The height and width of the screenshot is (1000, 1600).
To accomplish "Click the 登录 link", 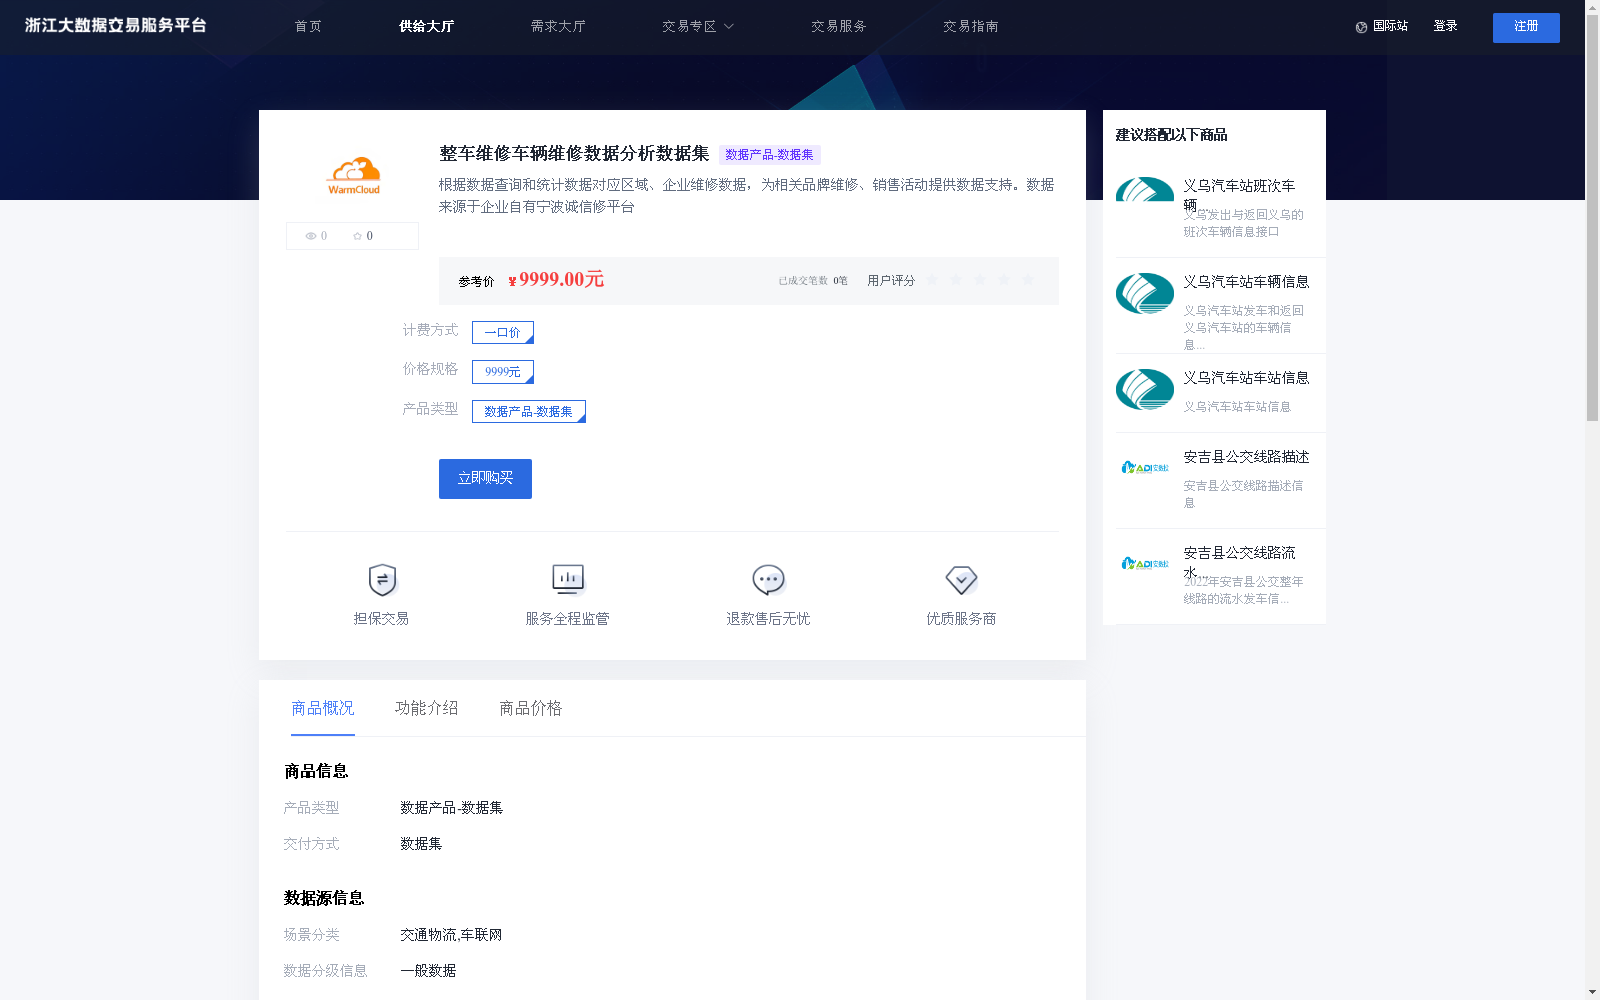I will click(x=1445, y=27).
